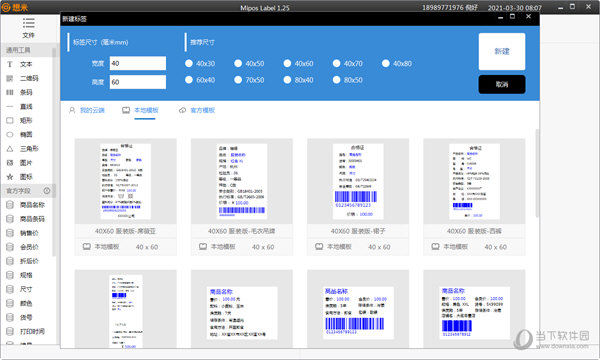Click the account text 18989771976 in title bar
Viewport: 600px width, 360px height.
443,8
